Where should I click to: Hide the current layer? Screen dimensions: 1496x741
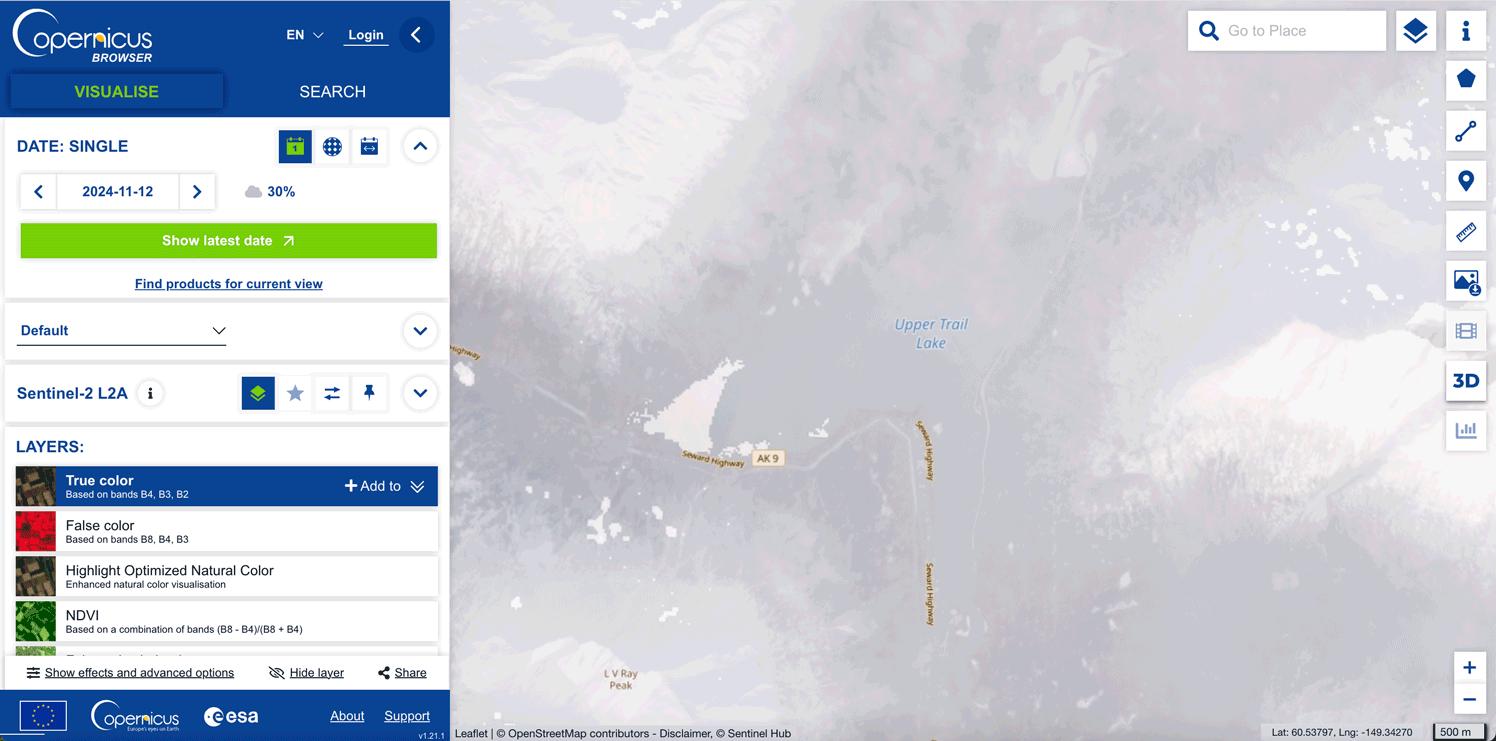307,673
